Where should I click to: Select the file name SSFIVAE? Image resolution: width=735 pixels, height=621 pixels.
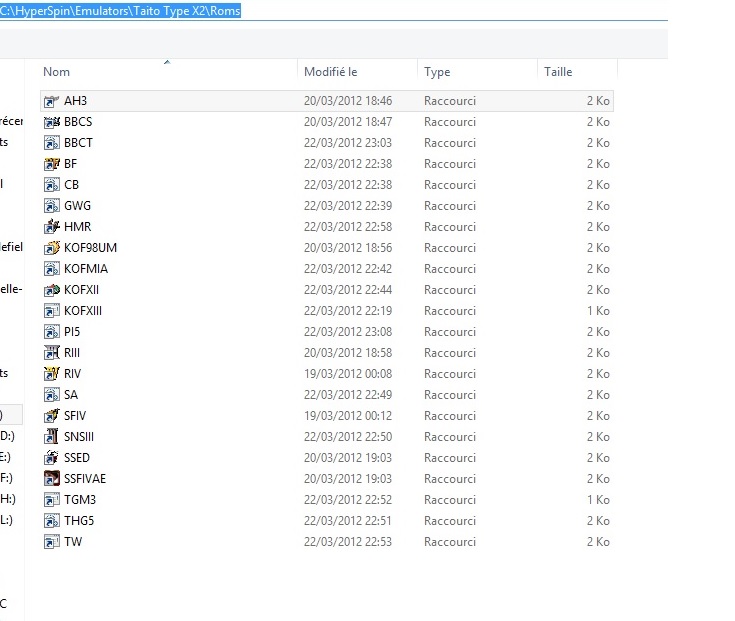click(x=85, y=479)
